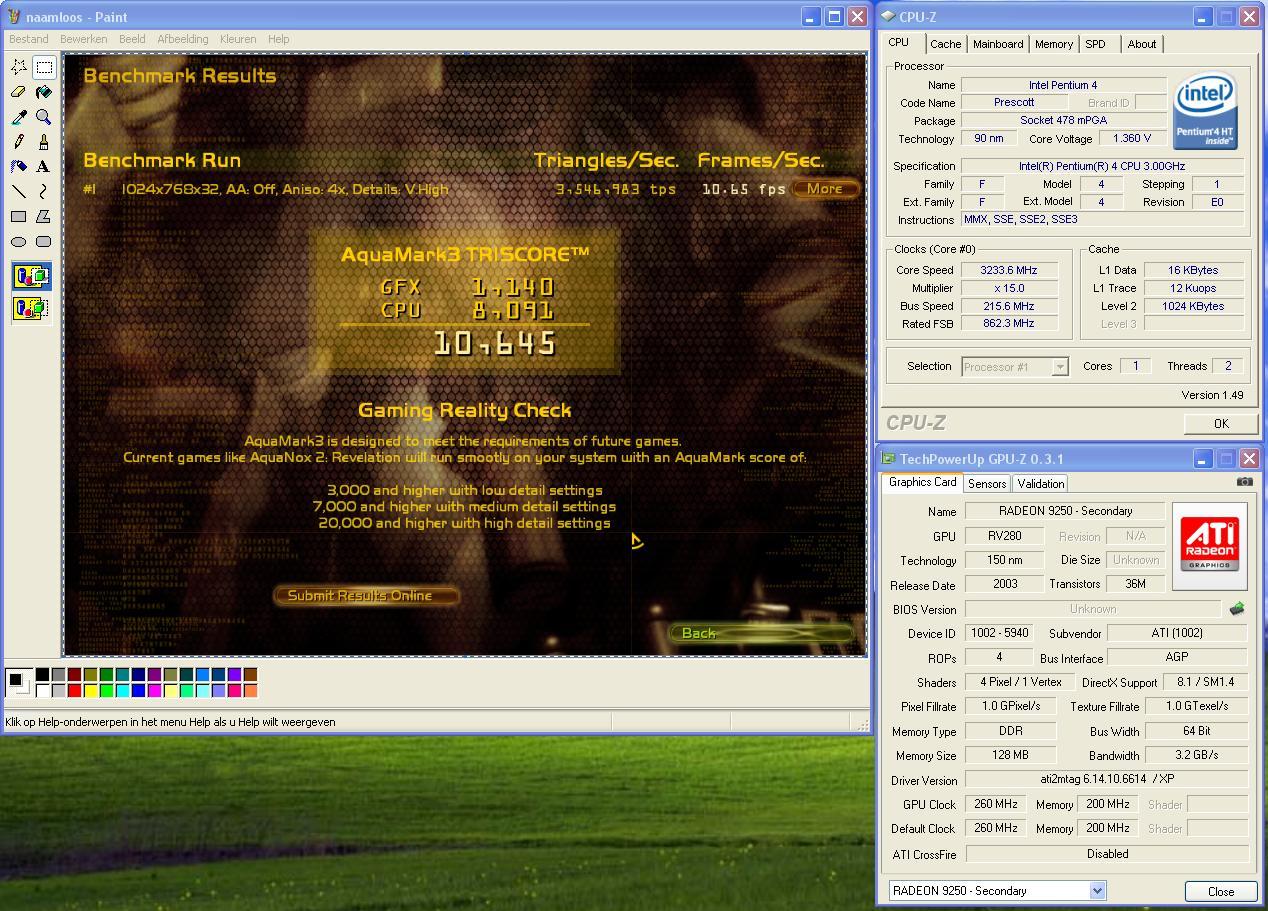Pick the white swatch in Paint palette

[x=42, y=690]
